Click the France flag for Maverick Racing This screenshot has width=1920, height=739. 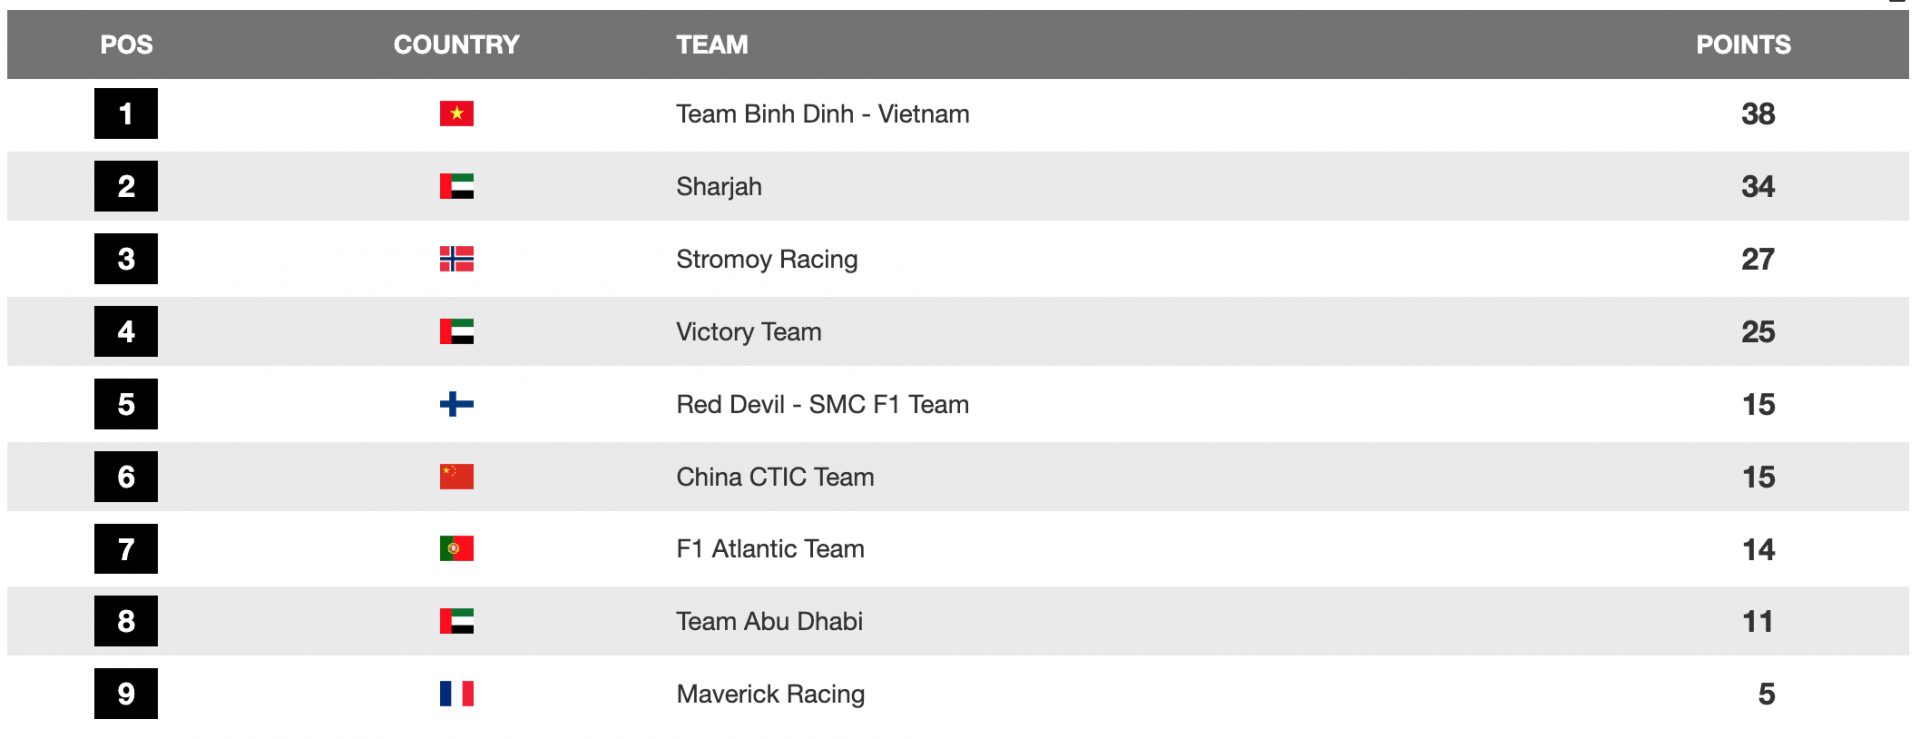click(456, 694)
